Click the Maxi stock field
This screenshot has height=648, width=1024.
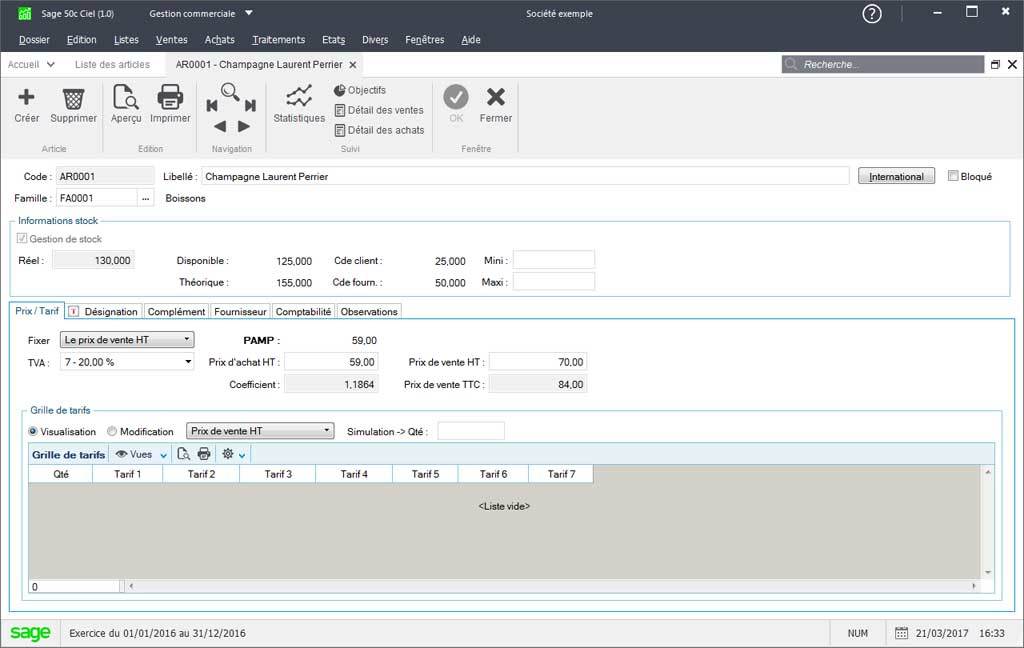[554, 282]
